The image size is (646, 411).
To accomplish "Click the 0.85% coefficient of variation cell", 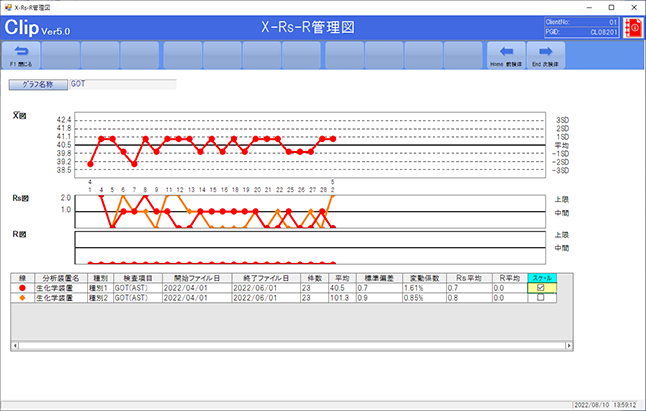I will (x=424, y=298).
